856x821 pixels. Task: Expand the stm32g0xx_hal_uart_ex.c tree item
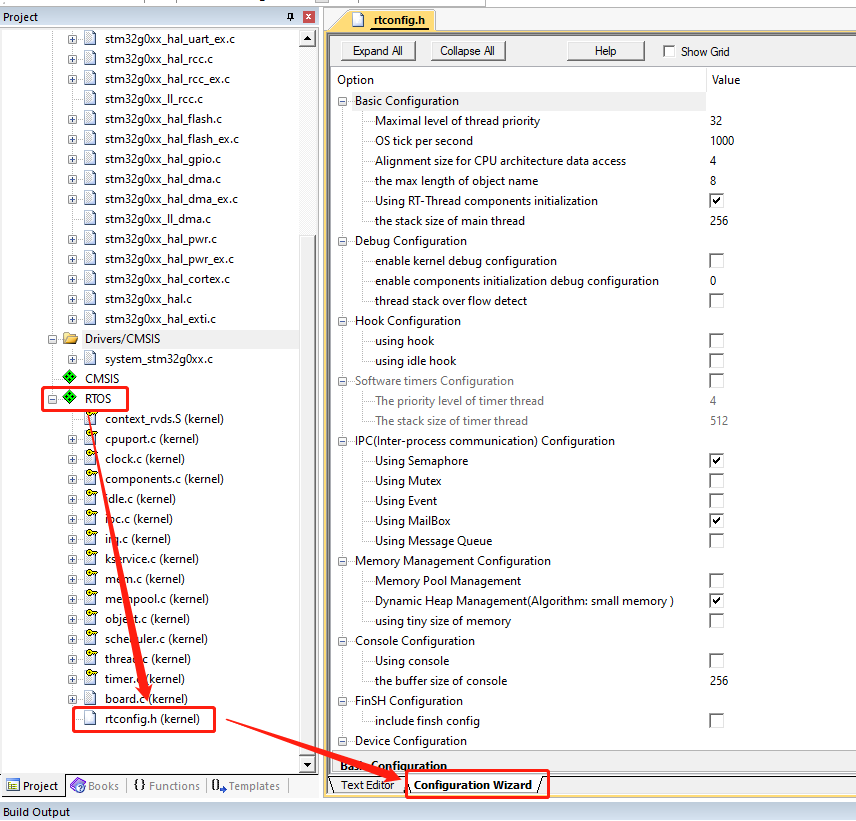(x=70, y=38)
